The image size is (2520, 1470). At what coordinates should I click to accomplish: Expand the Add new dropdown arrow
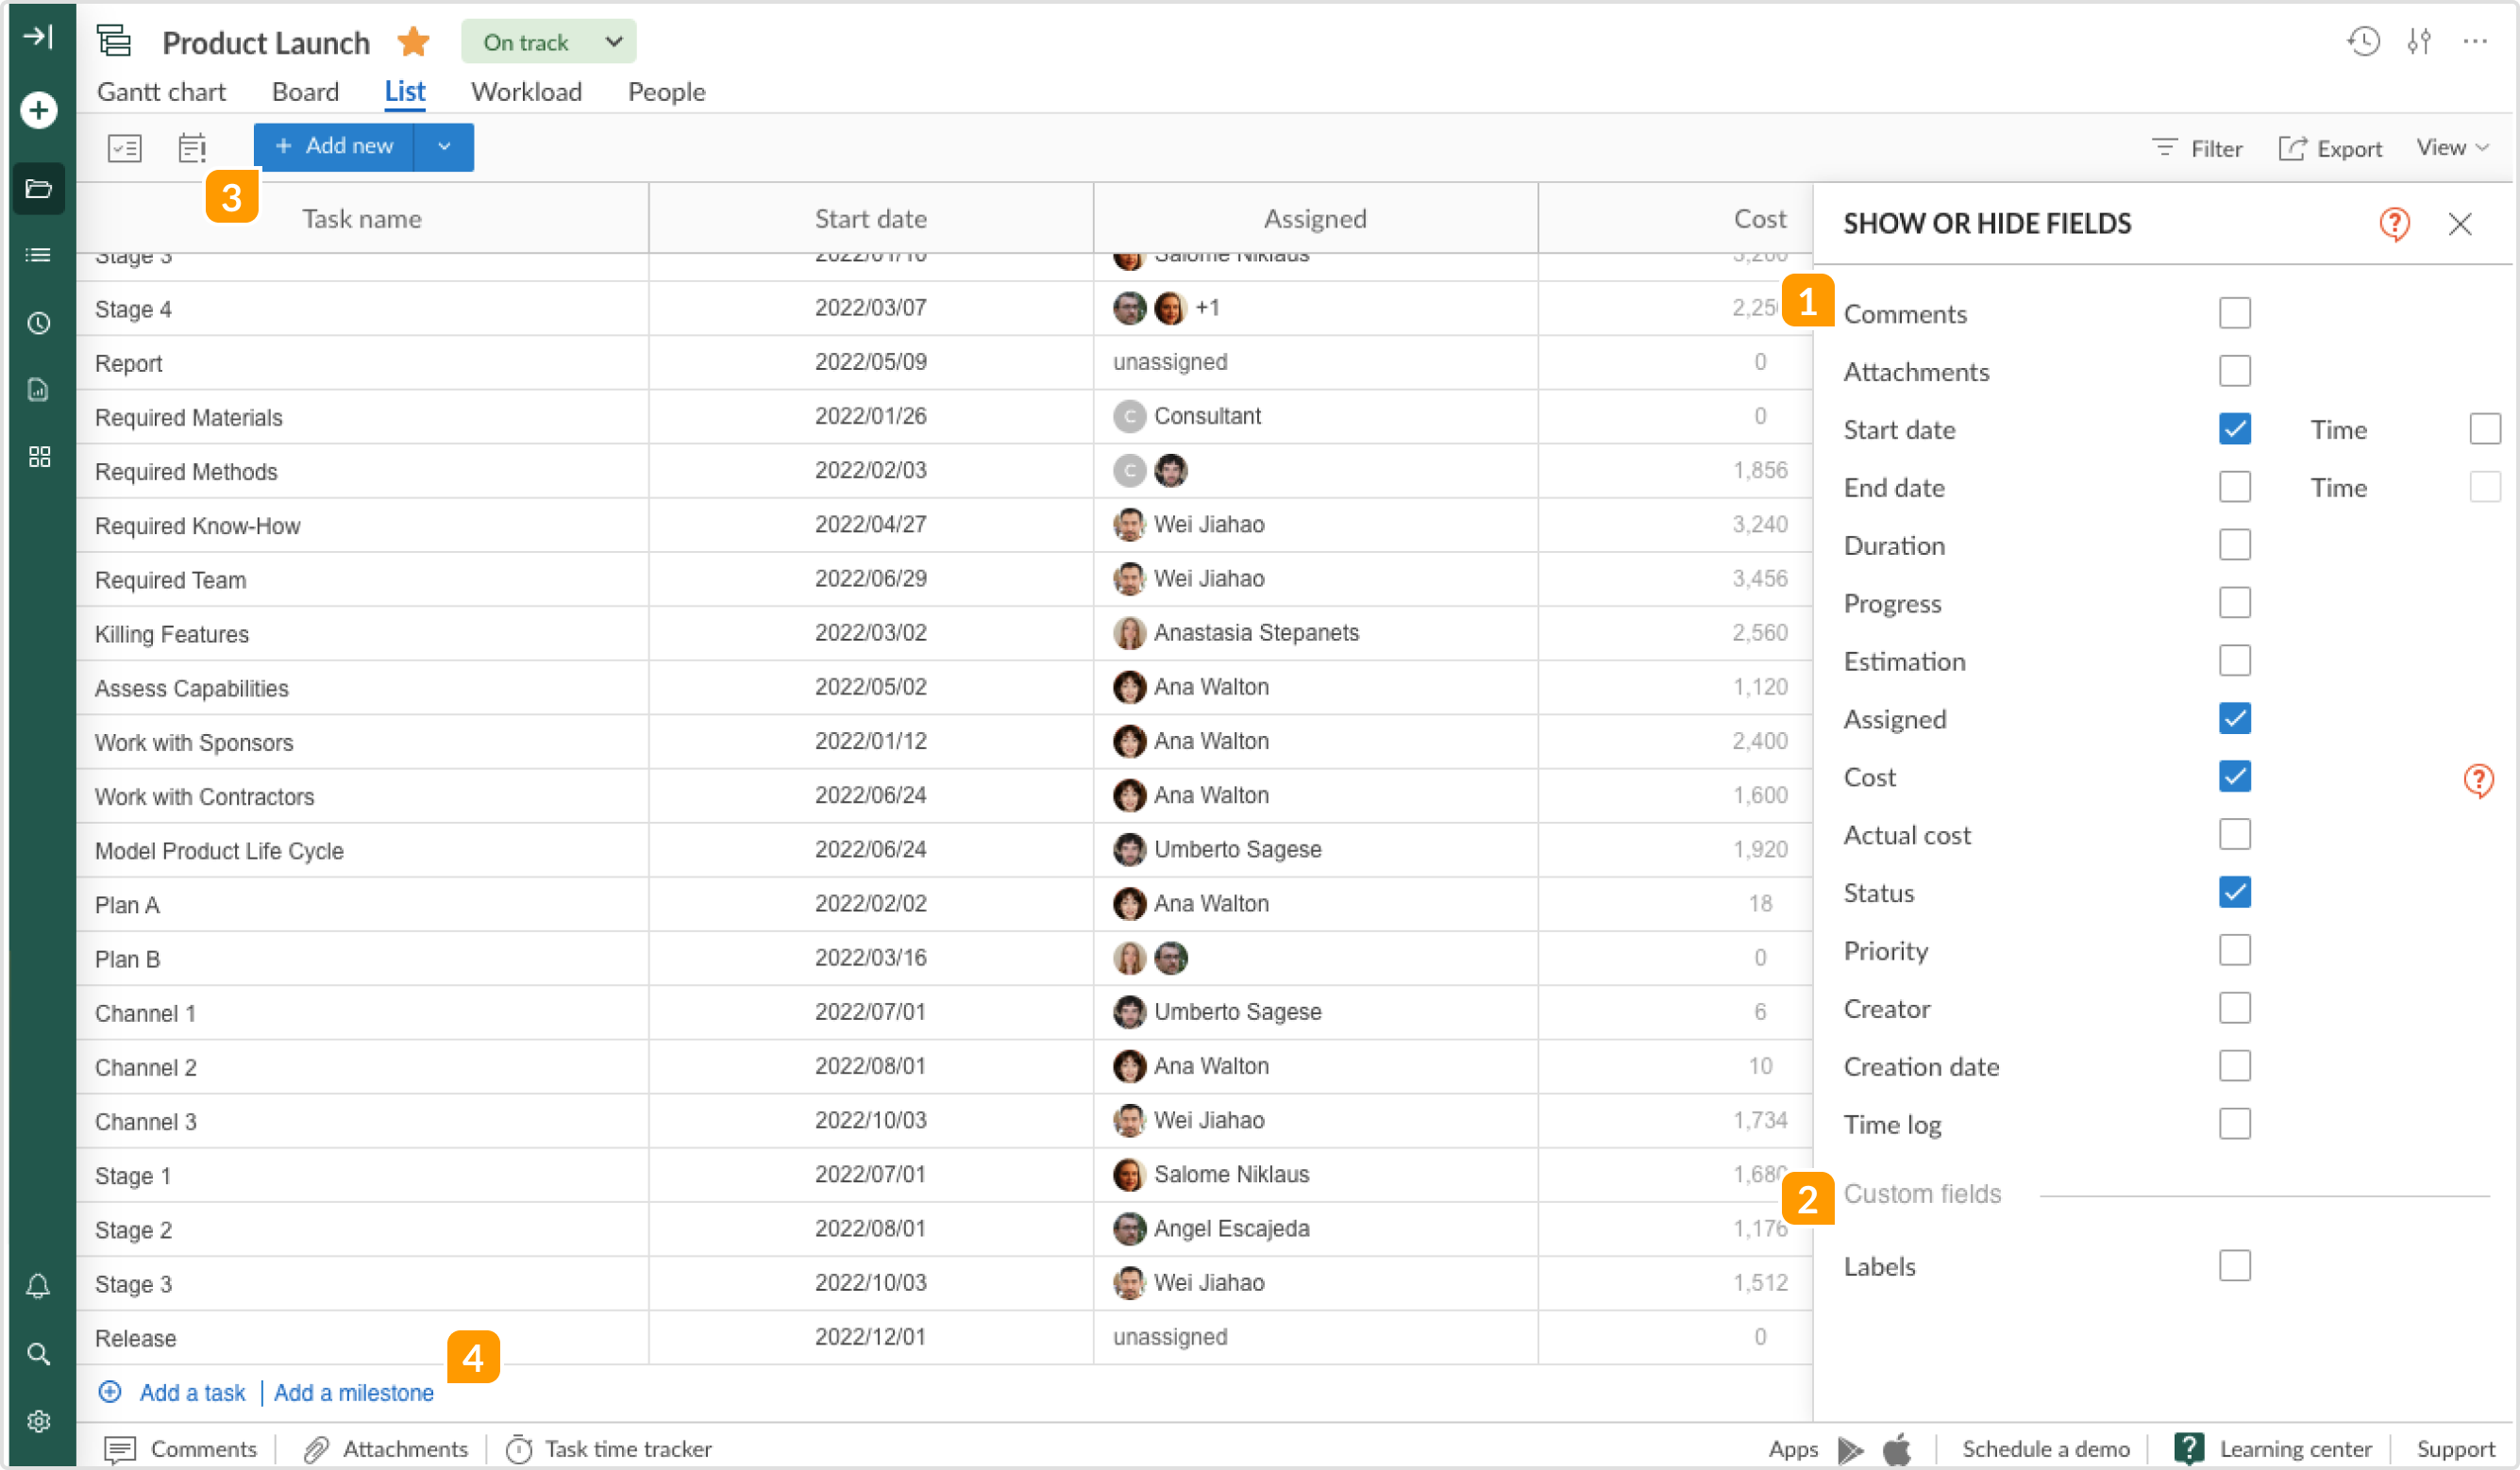pyautogui.click(x=444, y=146)
